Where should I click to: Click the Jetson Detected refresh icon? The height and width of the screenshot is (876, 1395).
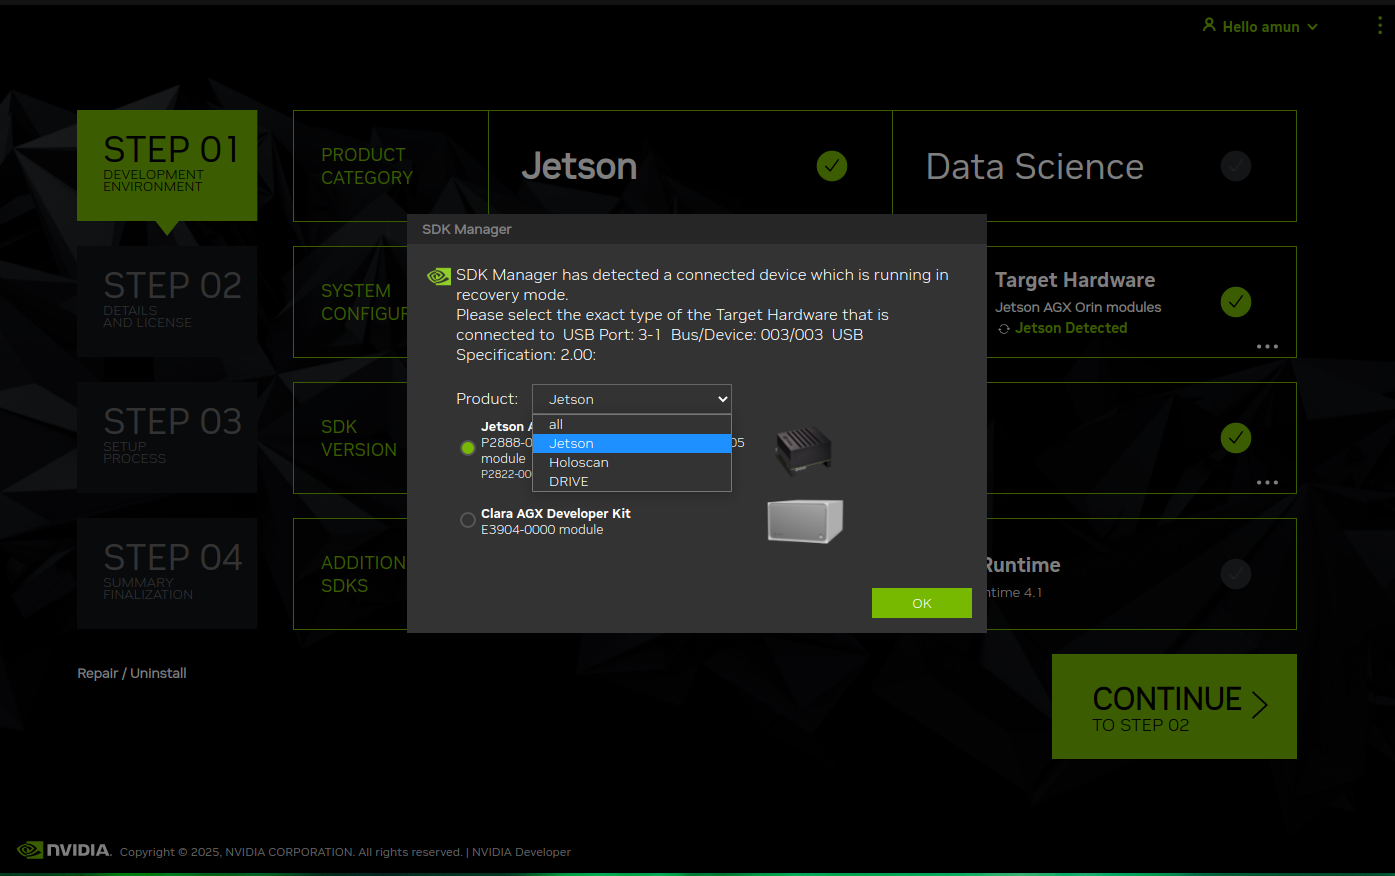tap(1004, 329)
